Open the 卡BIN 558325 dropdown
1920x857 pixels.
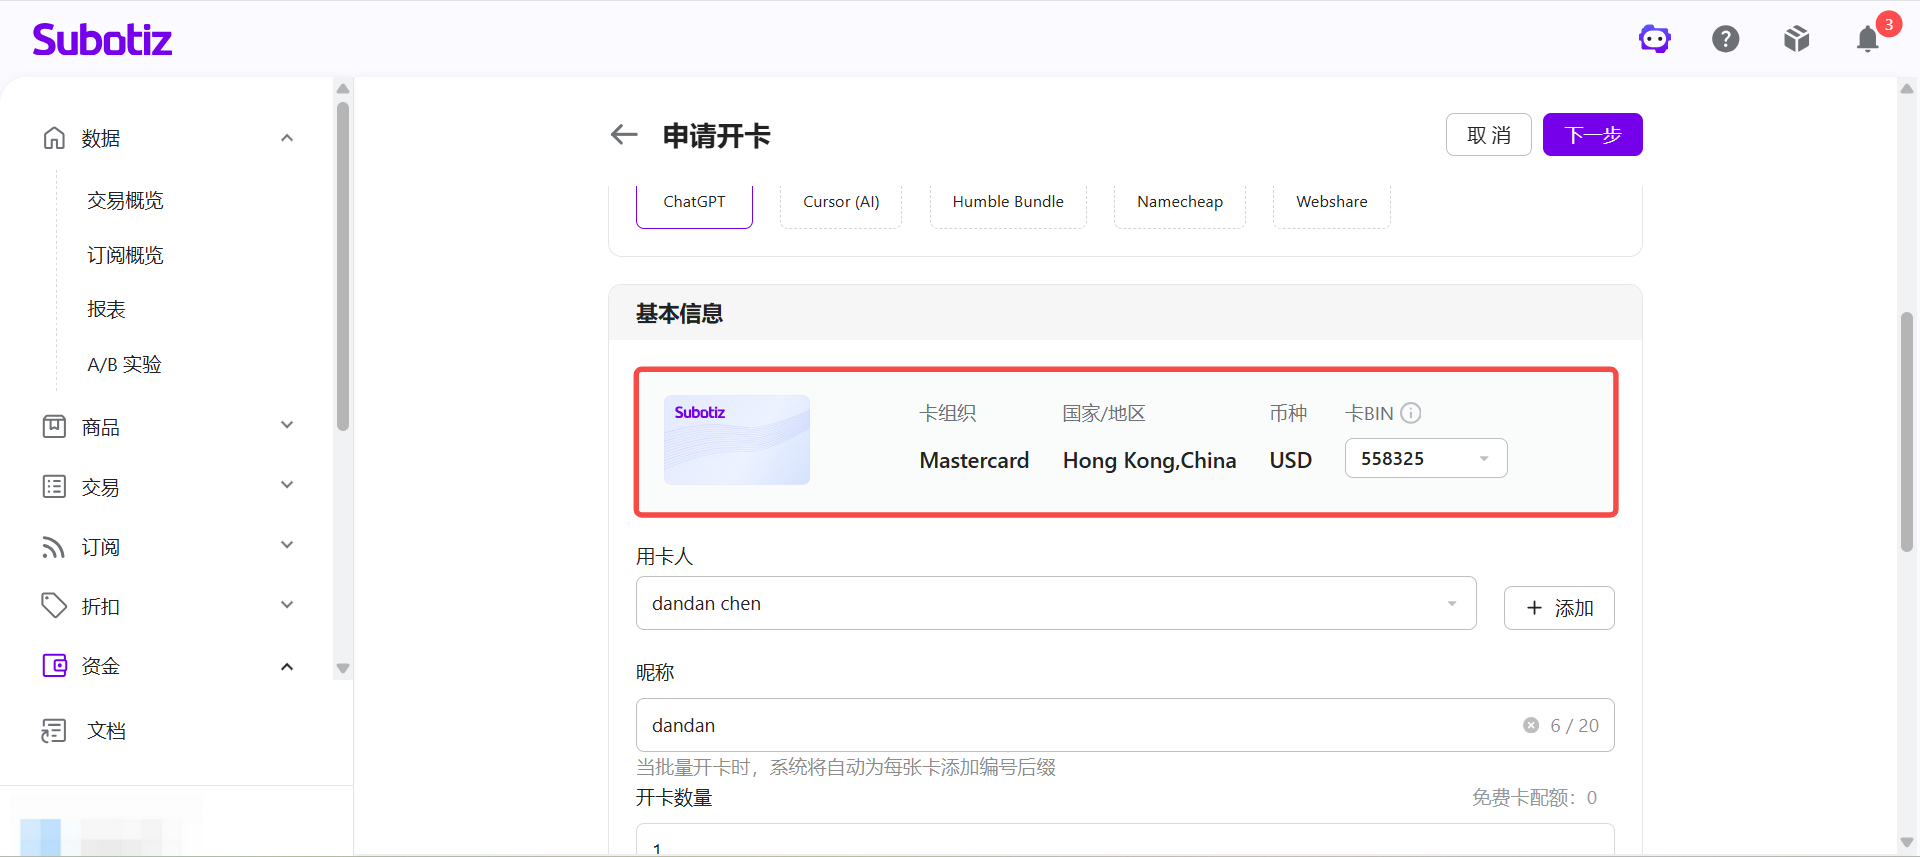[x=1426, y=458]
